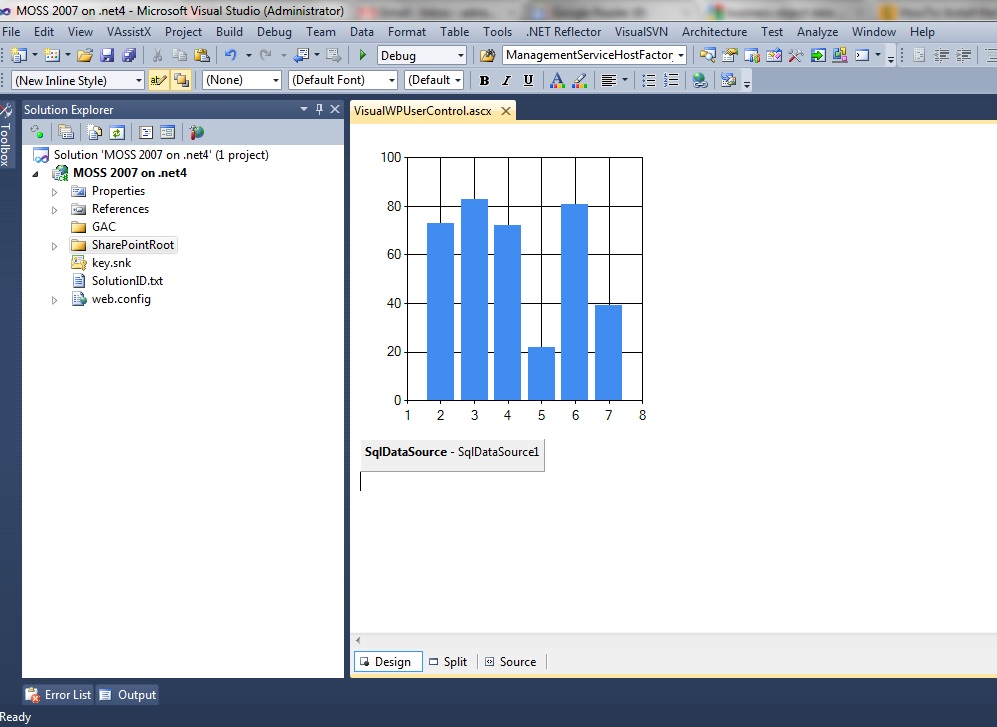Toggle the Pin auto-hide on Solution Explorer
Screen dimensions: 997x727
[x=319, y=109]
